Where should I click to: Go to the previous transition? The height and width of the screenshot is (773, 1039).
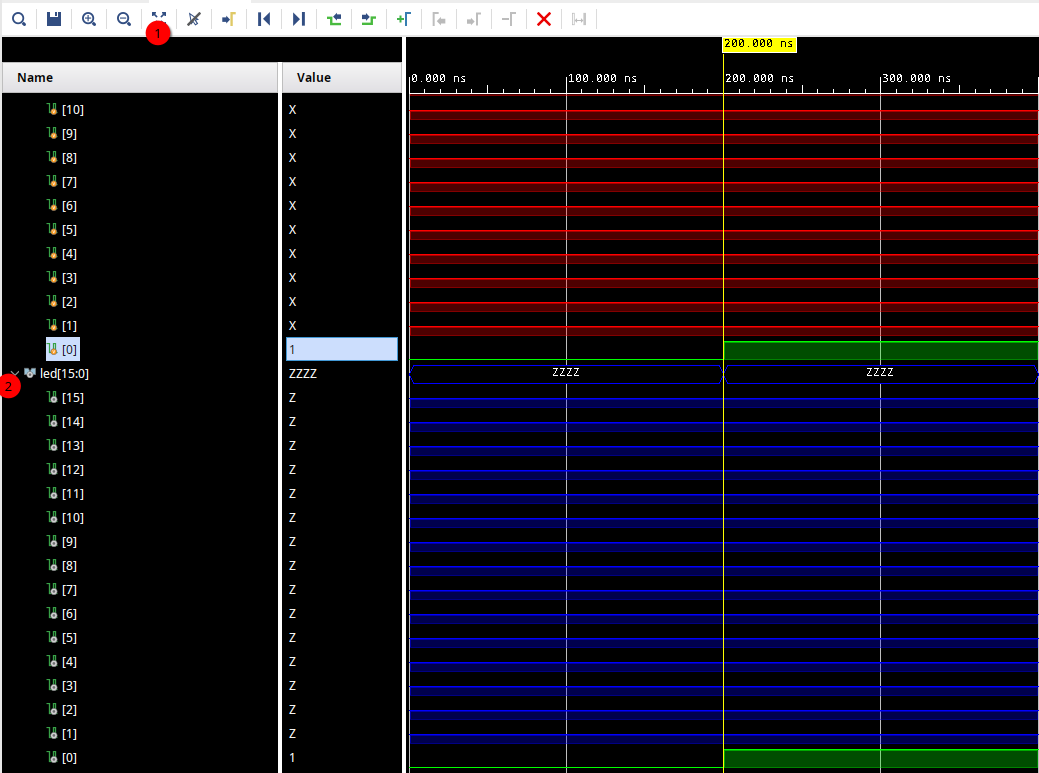coord(334,19)
